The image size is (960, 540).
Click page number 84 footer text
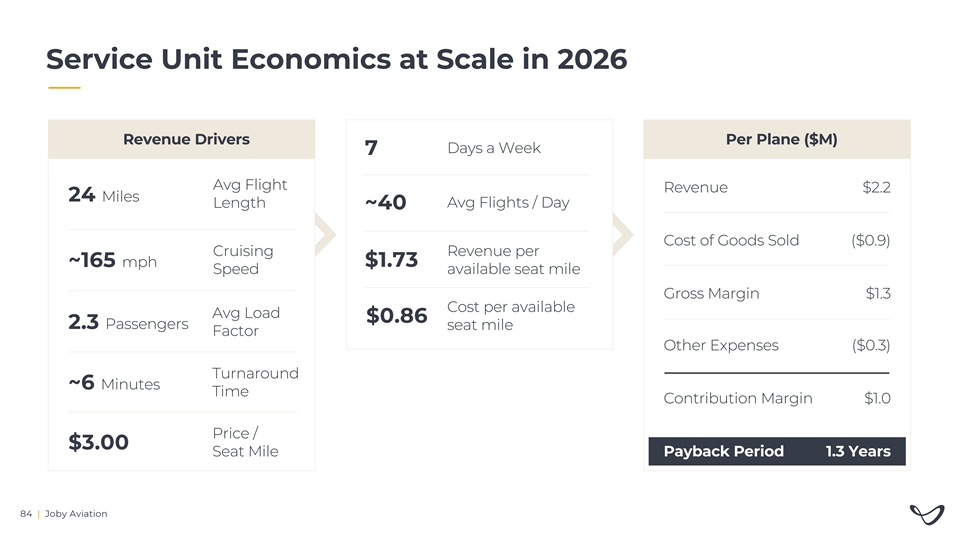[x=26, y=513]
